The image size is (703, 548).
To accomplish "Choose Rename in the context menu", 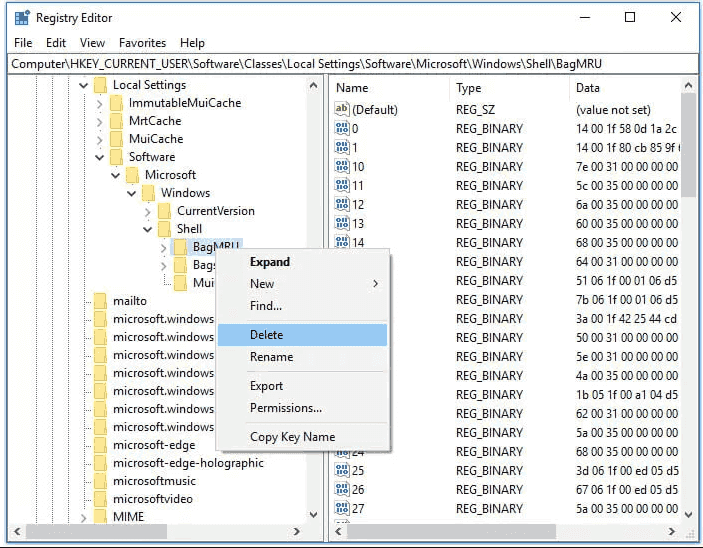I will click(x=302, y=357).
